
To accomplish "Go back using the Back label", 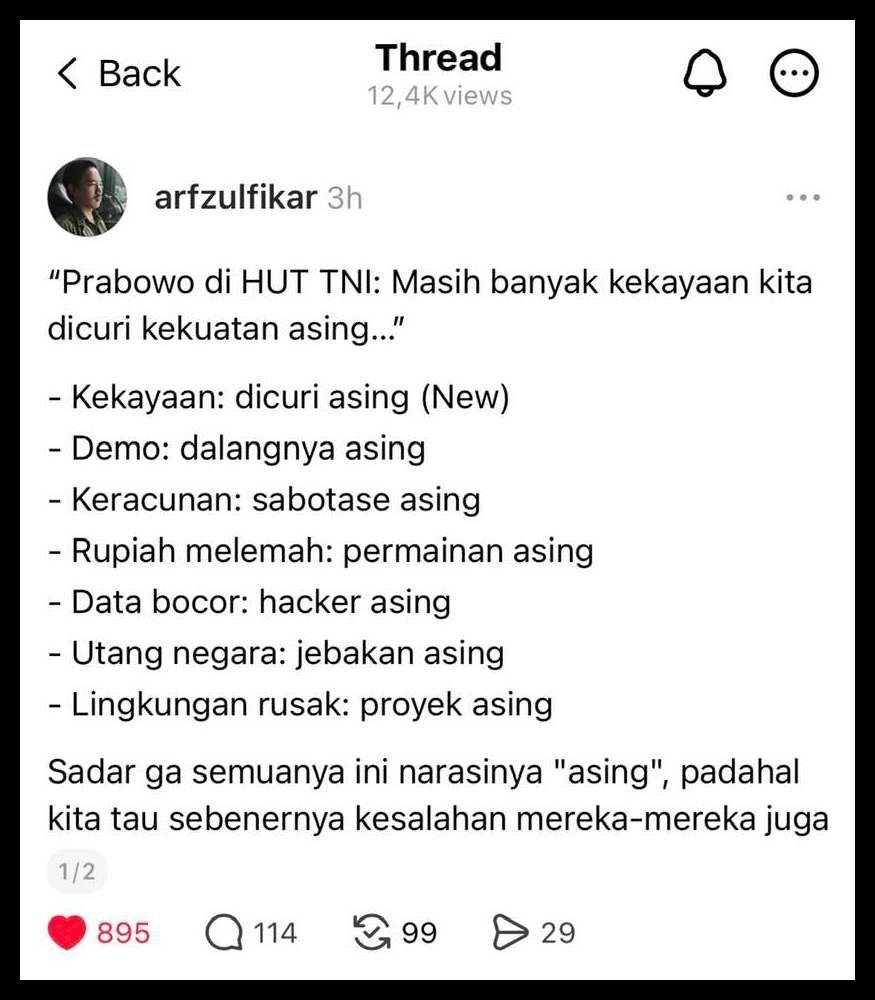I will (x=140, y=73).
